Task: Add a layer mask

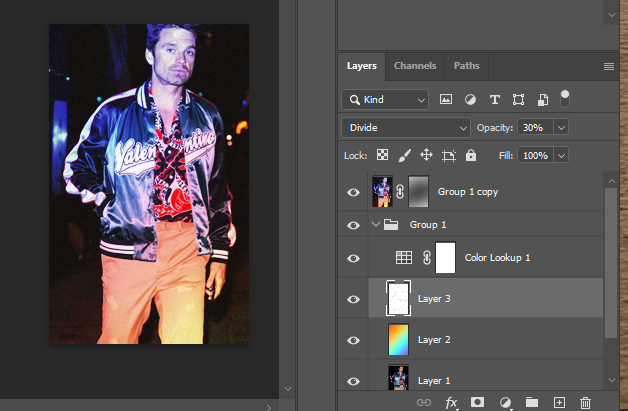Action: tap(477, 402)
